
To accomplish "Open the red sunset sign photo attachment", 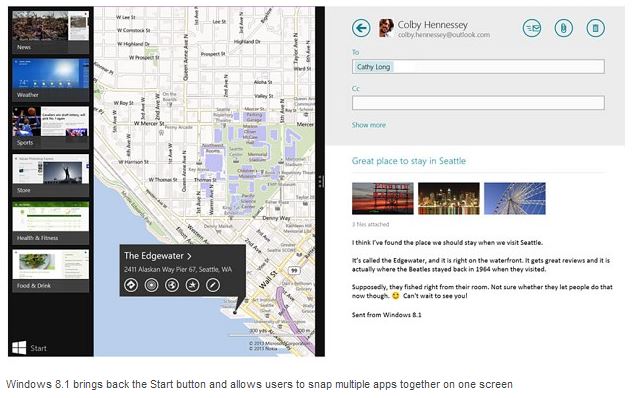I will click(383, 198).
